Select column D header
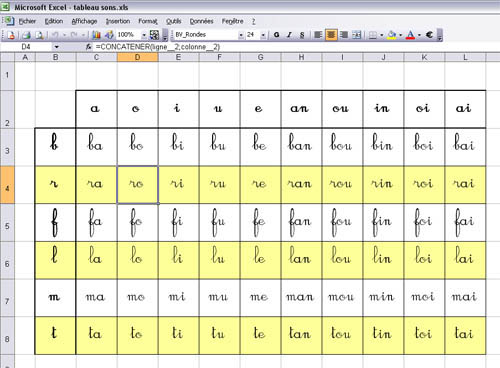 137,57
